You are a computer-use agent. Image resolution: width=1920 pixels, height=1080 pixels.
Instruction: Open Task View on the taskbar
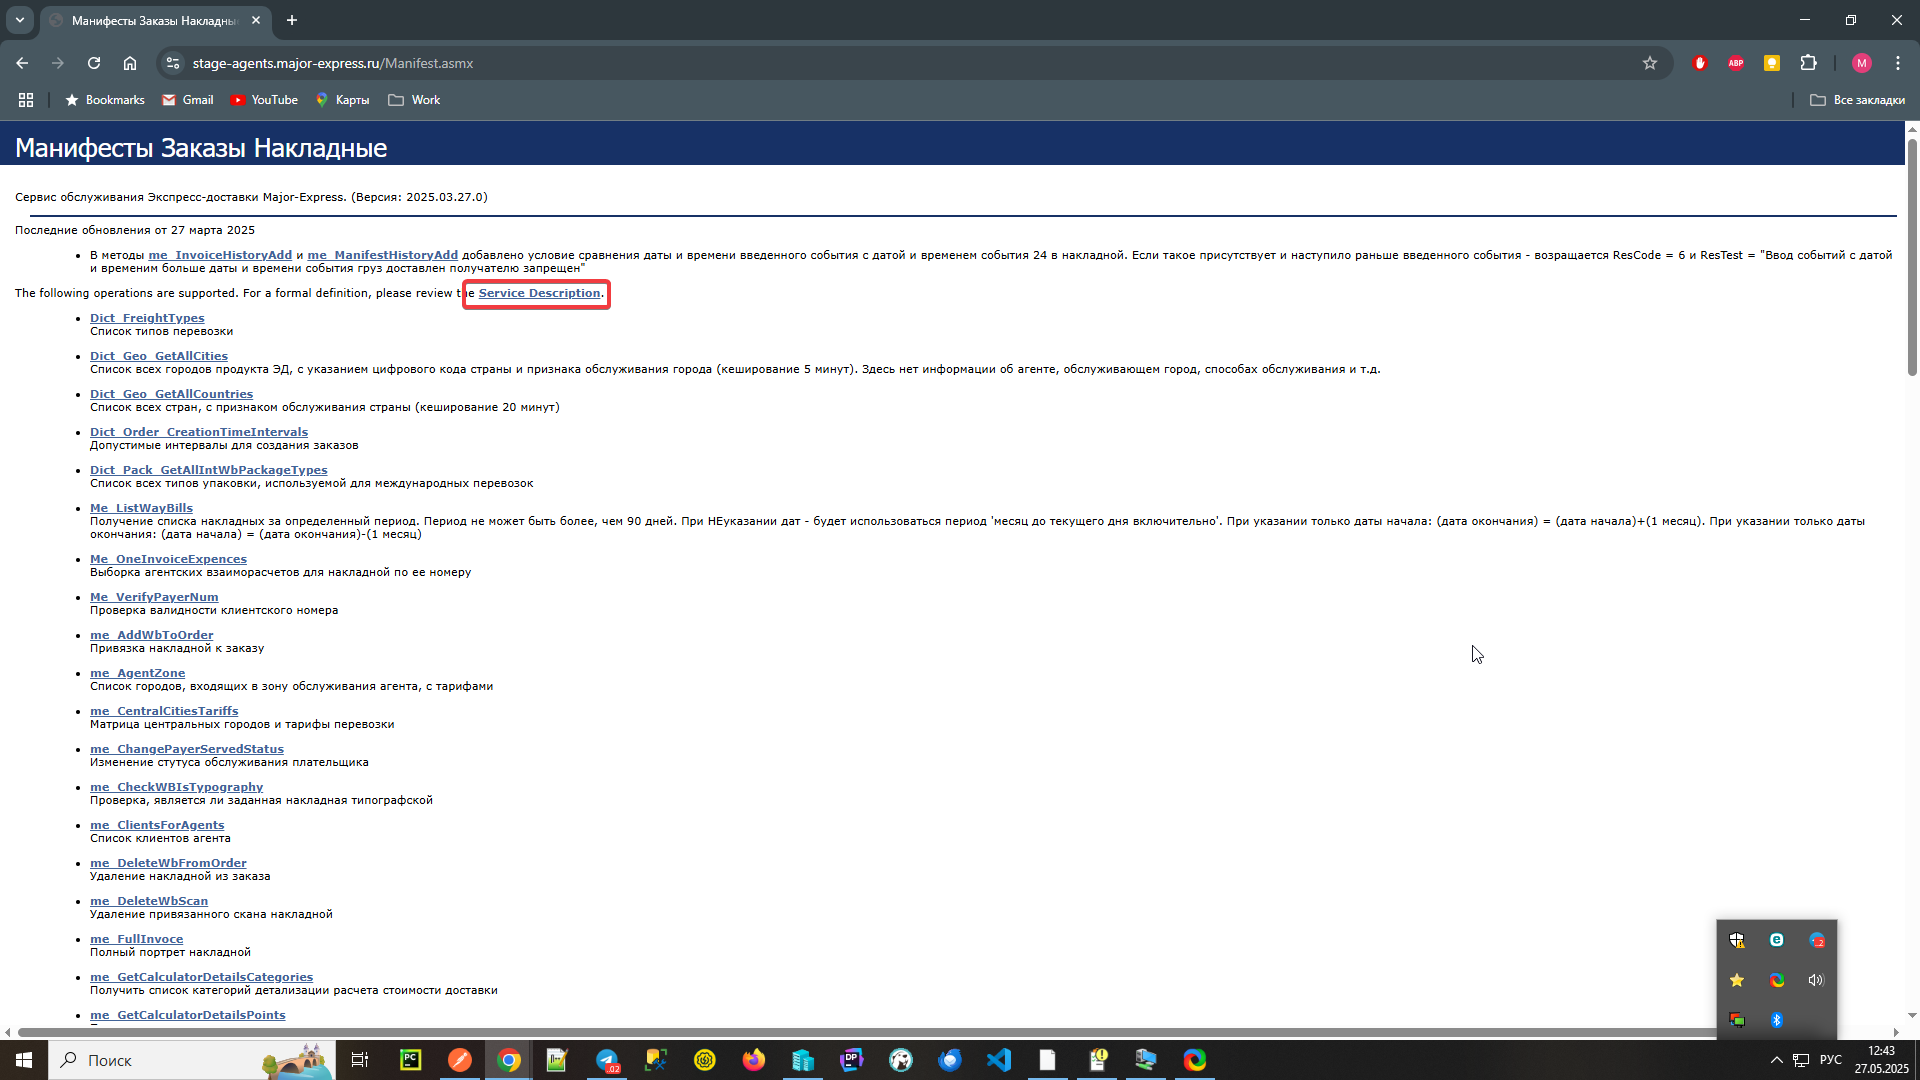(x=360, y=1060)
